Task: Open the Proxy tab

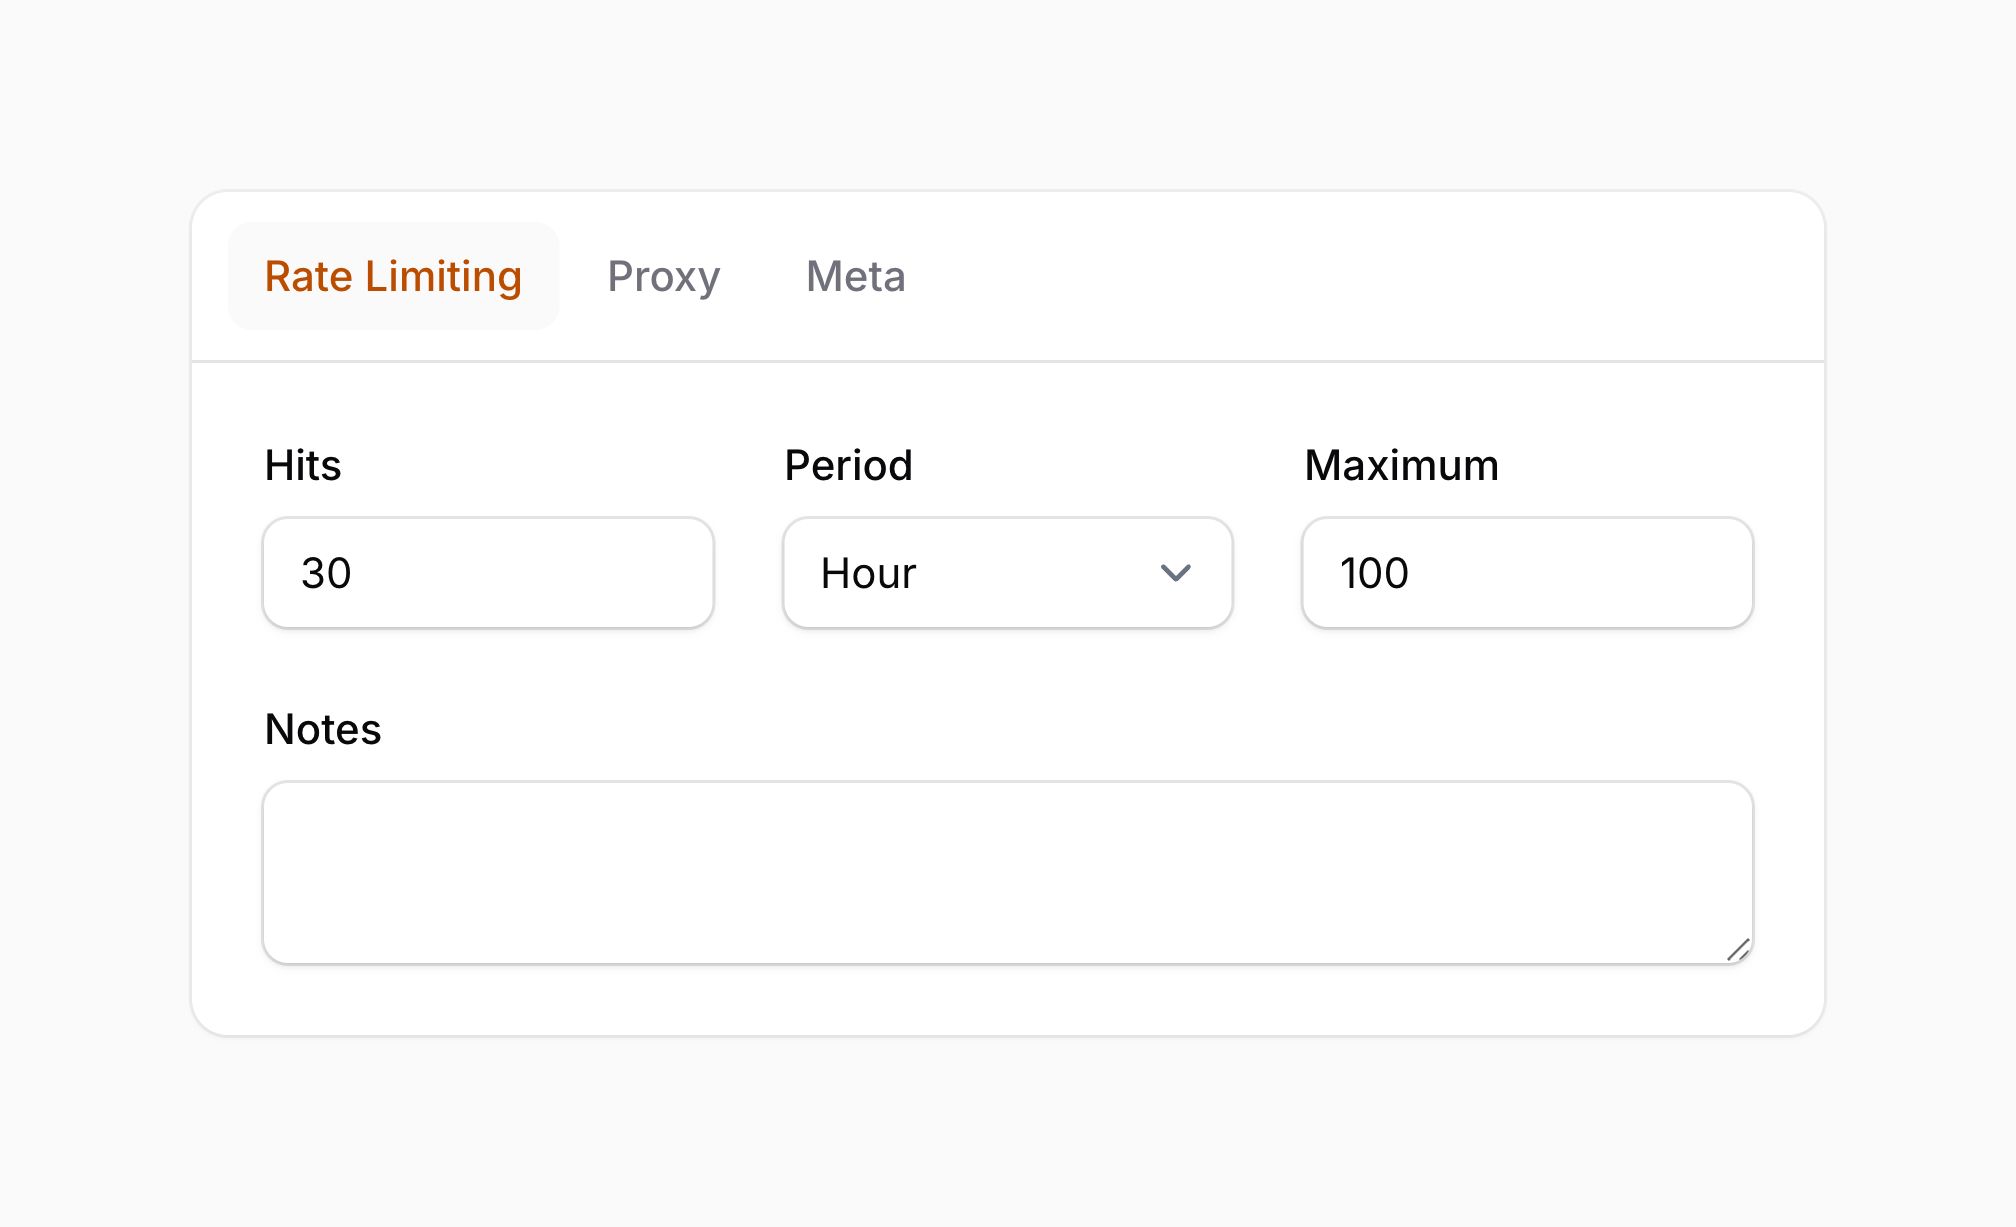Action: (x=663, y=276)
